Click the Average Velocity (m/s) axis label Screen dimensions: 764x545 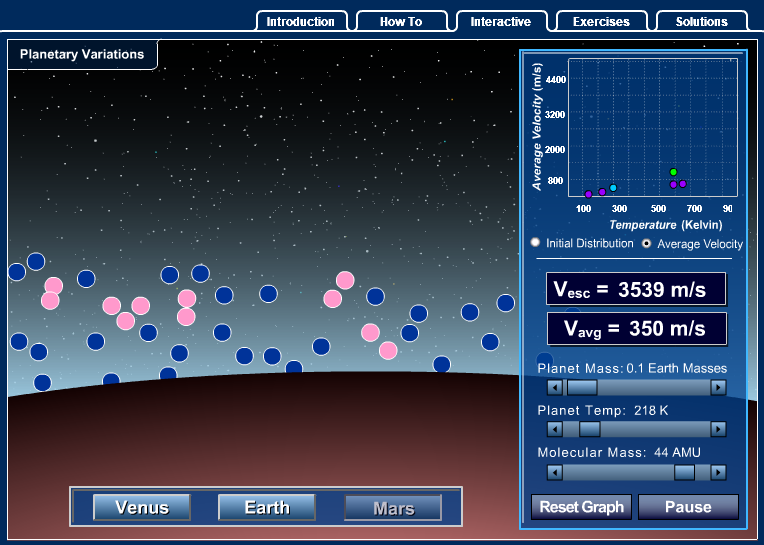(x=537, y=127)
